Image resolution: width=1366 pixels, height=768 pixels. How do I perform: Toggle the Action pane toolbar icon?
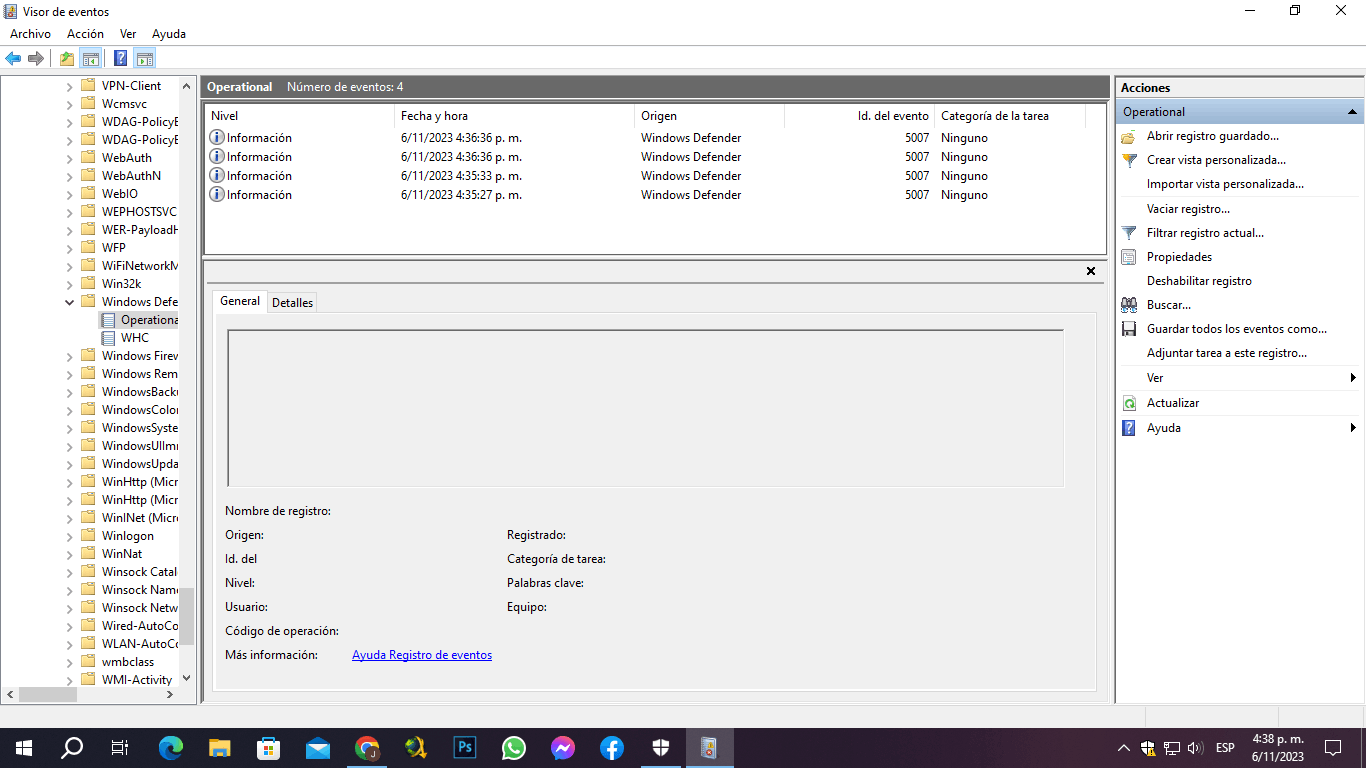tap(144, 58)
